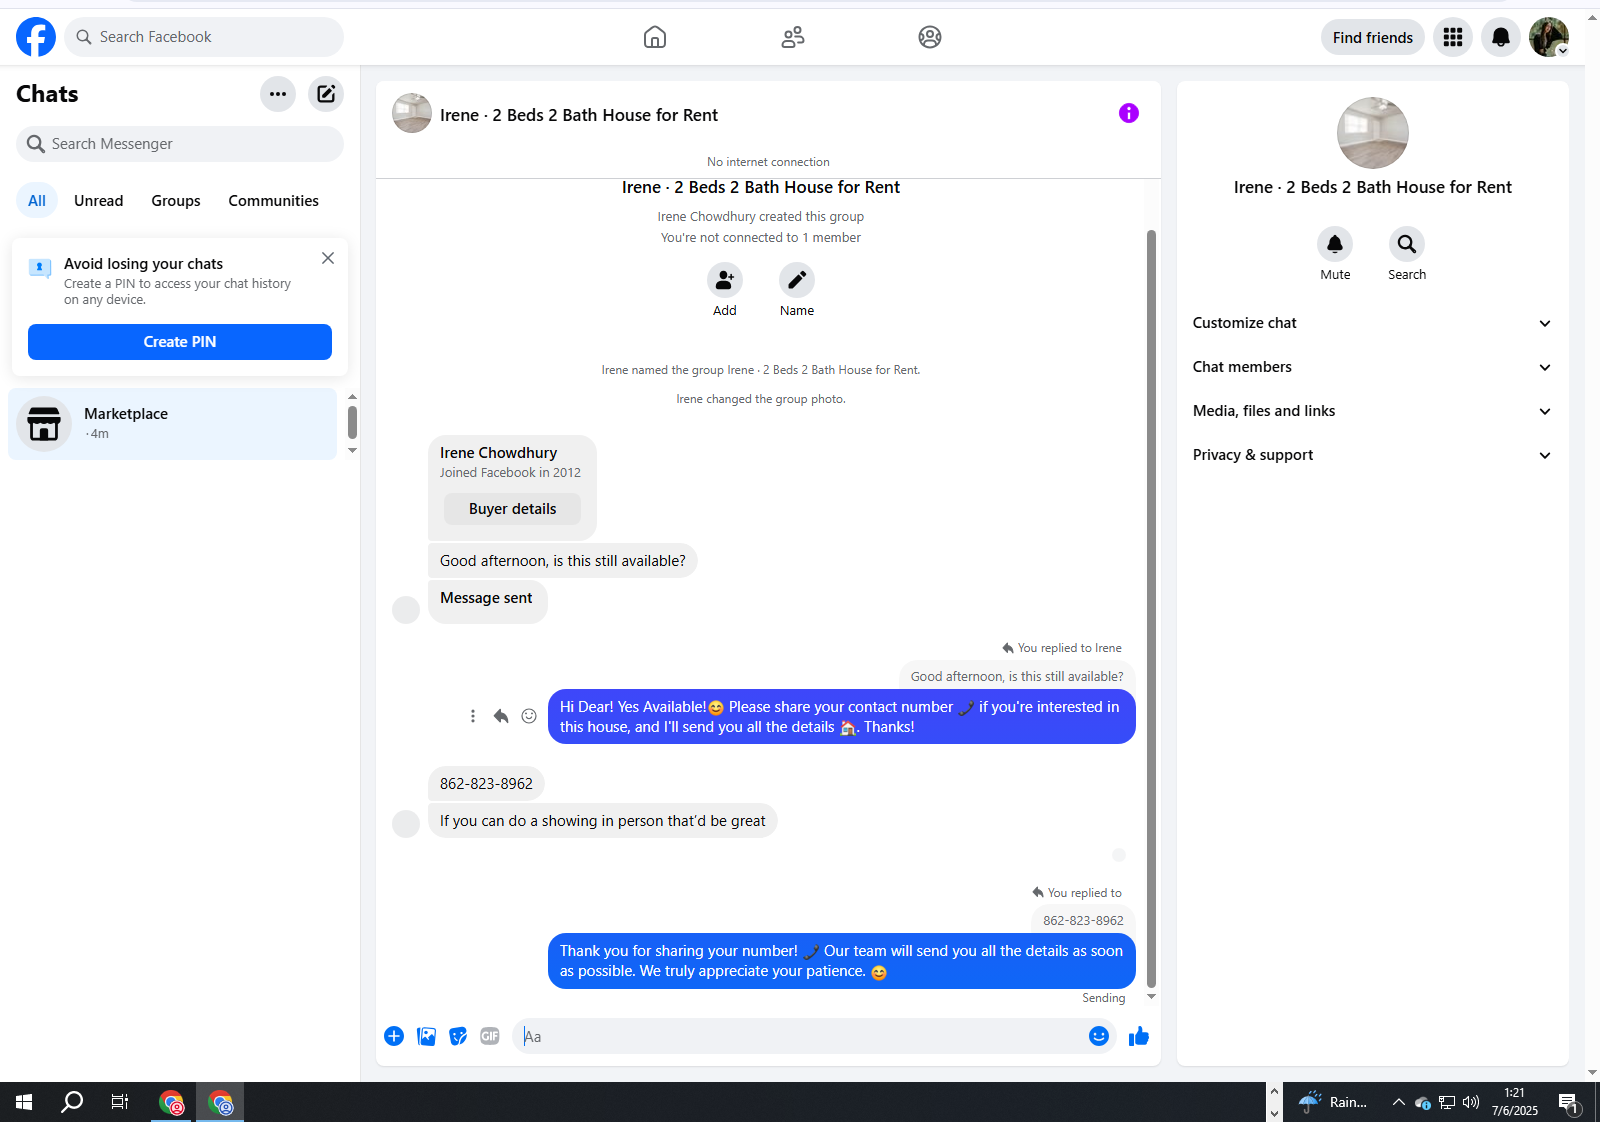1600x1122 pixels.
Task: Mute the conversation with the bell icon
Action: click(x=1335, y=244)
